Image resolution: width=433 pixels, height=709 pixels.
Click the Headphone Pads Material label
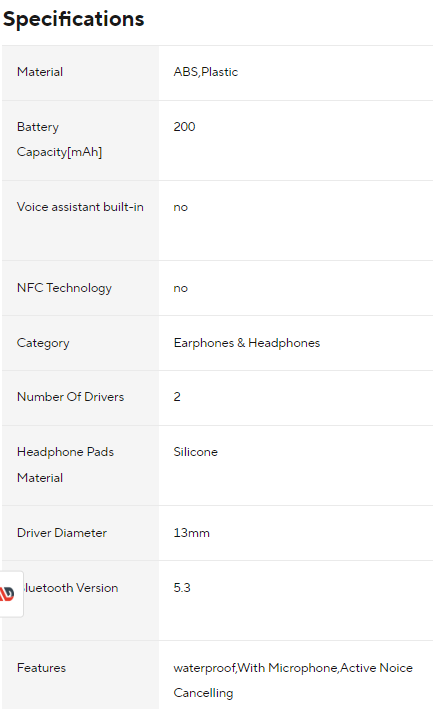65,465
